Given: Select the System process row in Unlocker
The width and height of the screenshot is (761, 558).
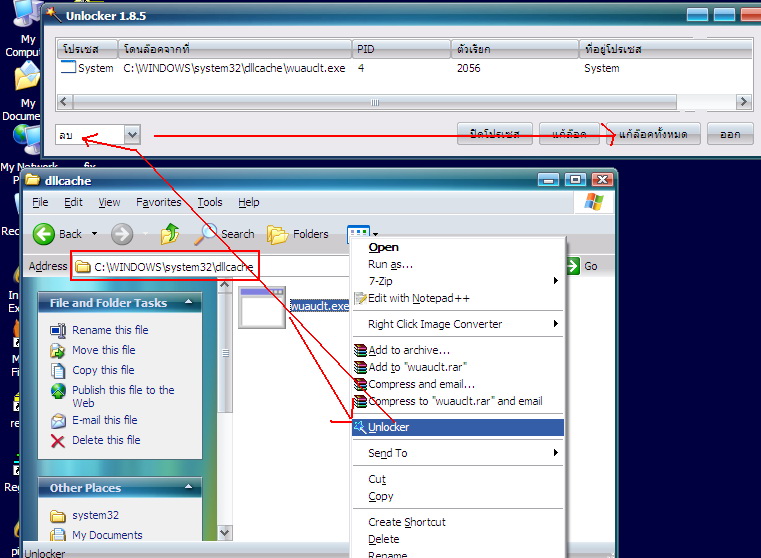Looking at the screenshot, I should (x=404, y=68).
